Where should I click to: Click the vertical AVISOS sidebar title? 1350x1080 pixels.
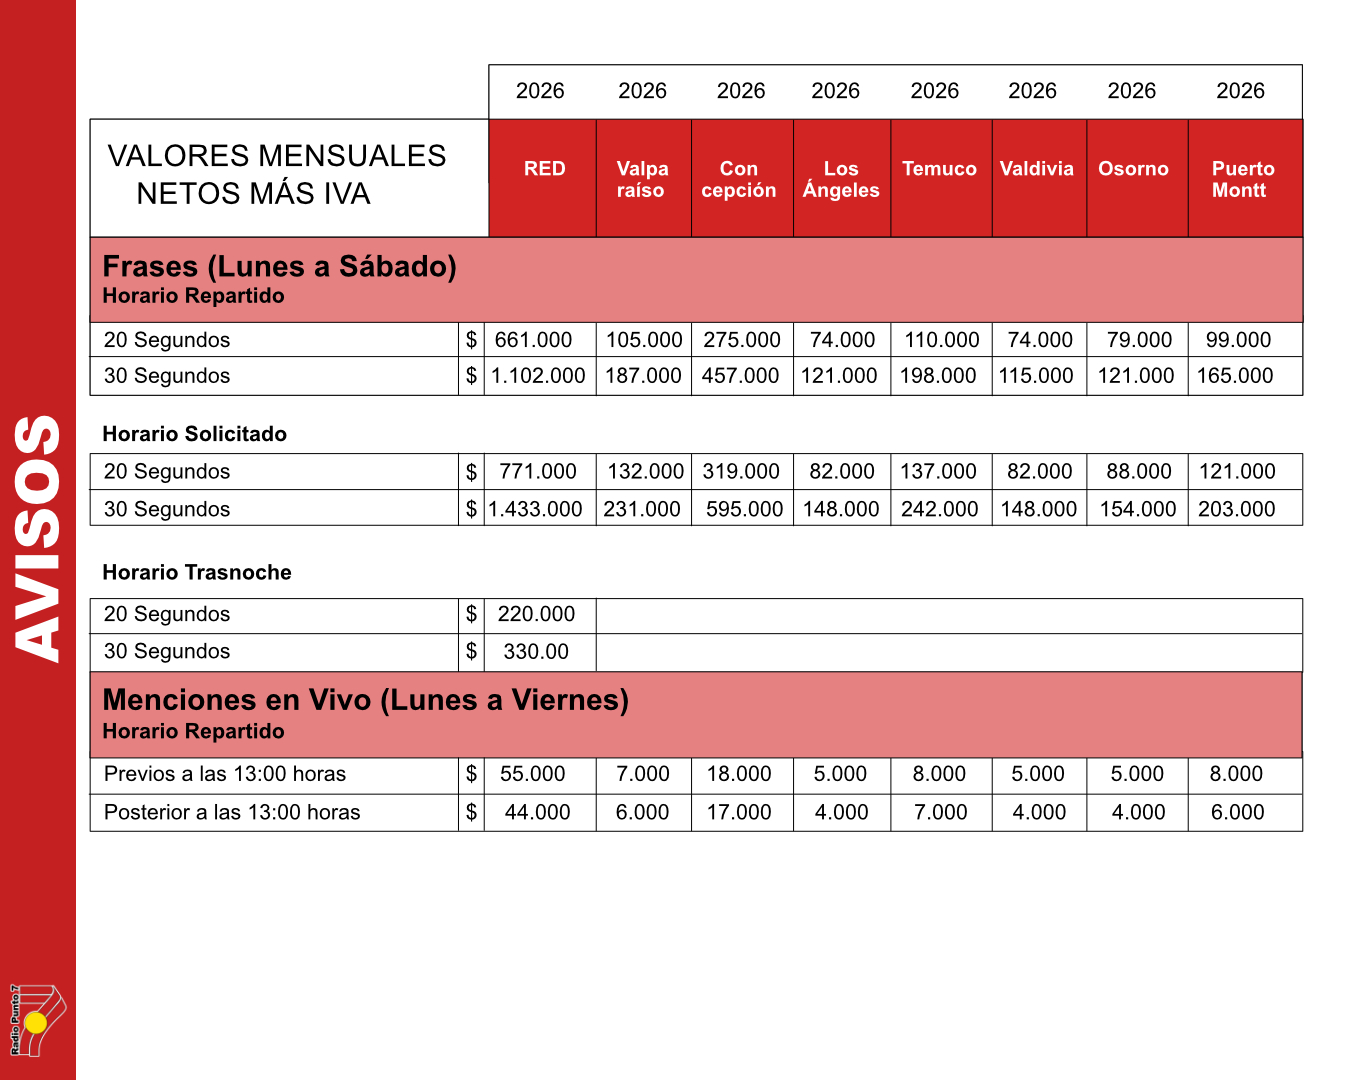tap(38, 538)
